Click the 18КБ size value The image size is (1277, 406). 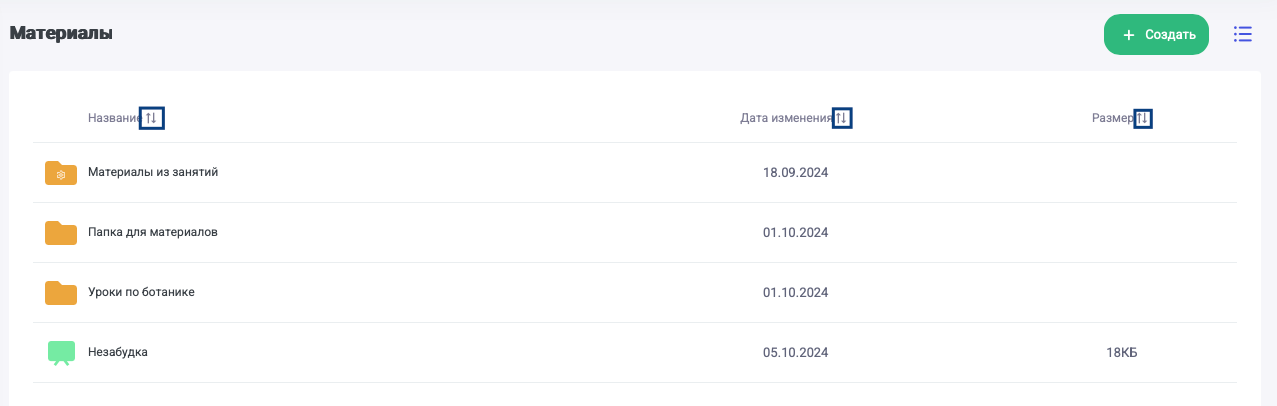point(1122,352)
